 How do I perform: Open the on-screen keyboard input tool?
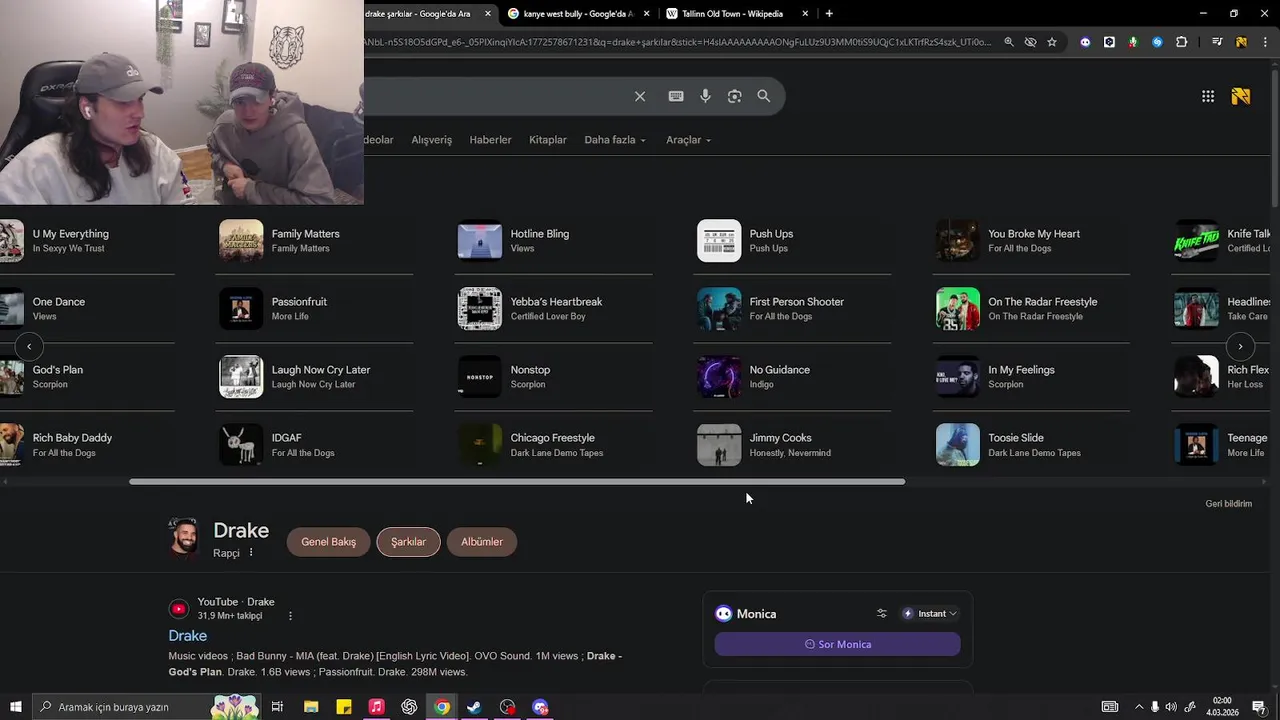[676, 96]
